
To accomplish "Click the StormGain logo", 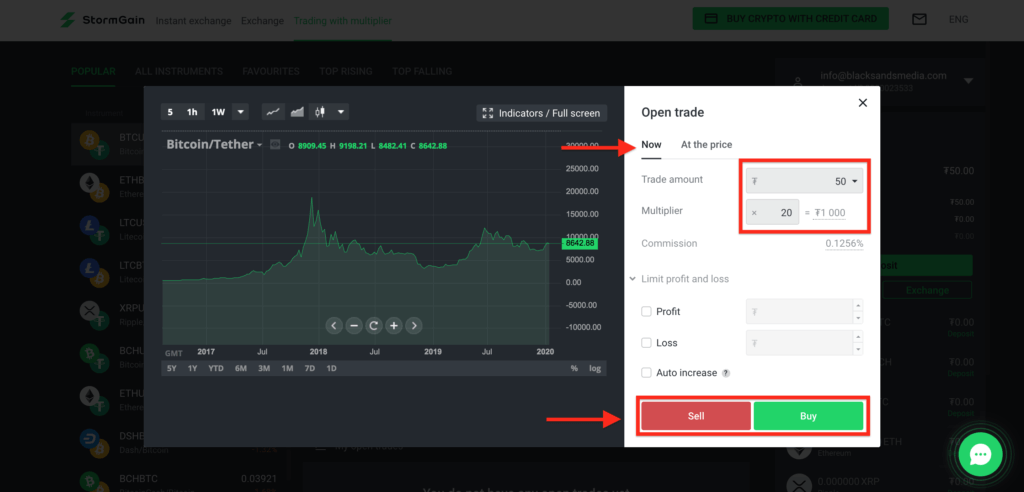I will 103,20.
